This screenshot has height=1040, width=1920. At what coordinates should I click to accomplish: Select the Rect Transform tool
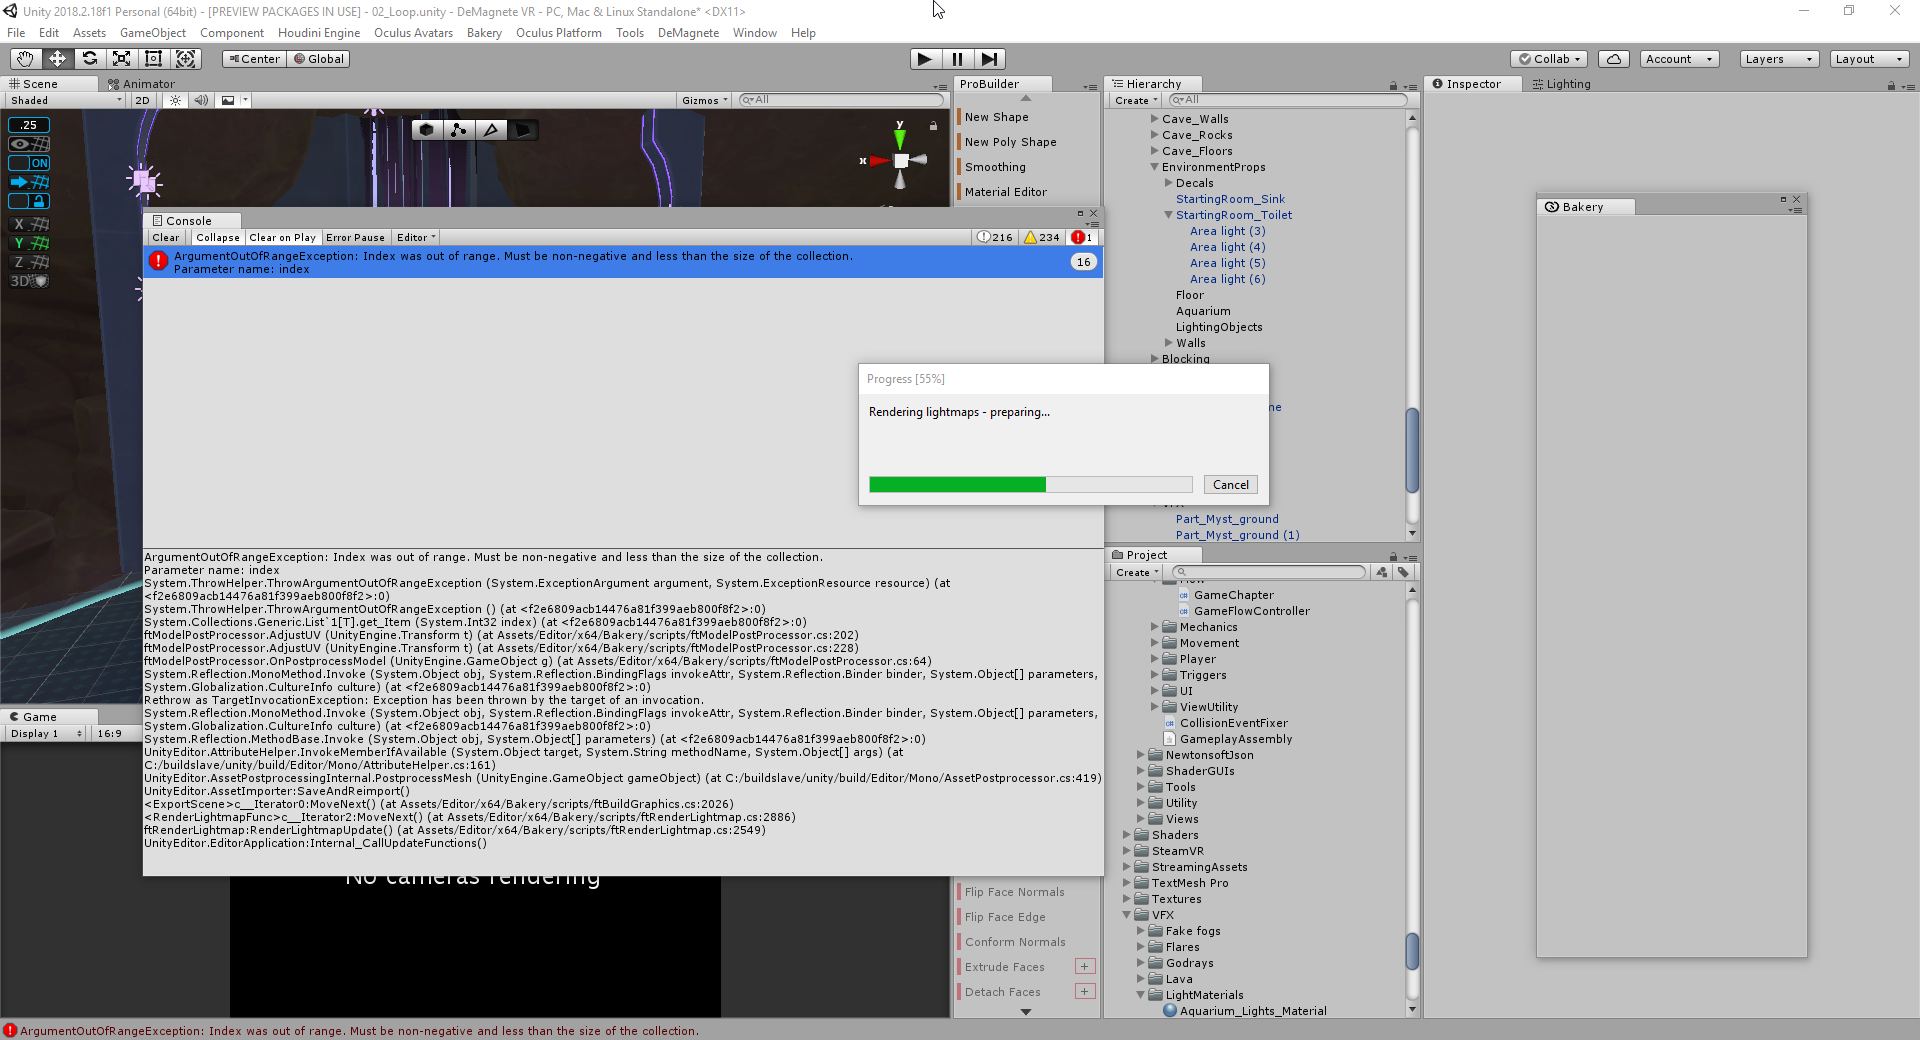pos(153,59)
